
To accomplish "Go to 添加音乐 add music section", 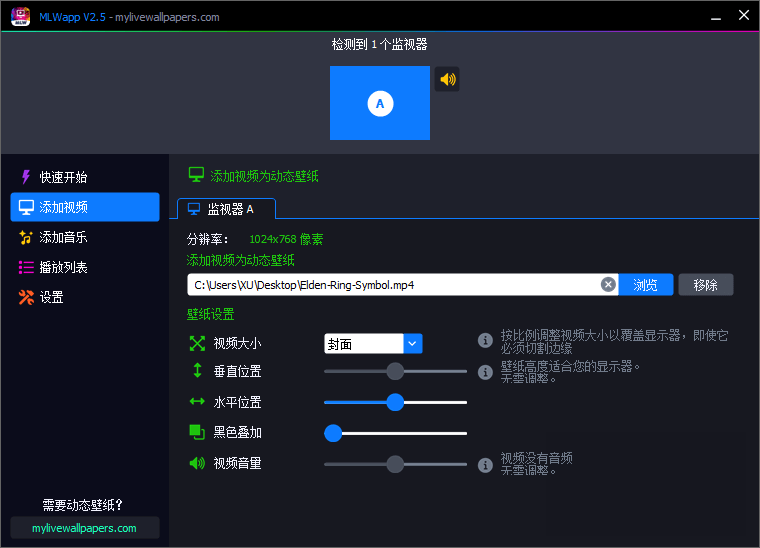I will [85, 237].
